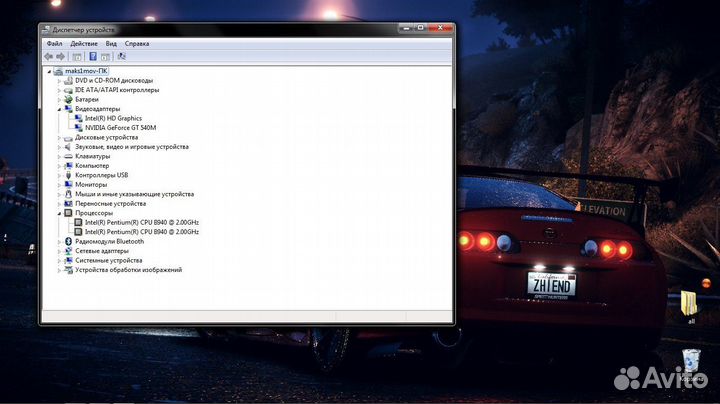Click the network icon for Сетевые адаптеры
Screen dimensions: 720x404
[68, 251]
